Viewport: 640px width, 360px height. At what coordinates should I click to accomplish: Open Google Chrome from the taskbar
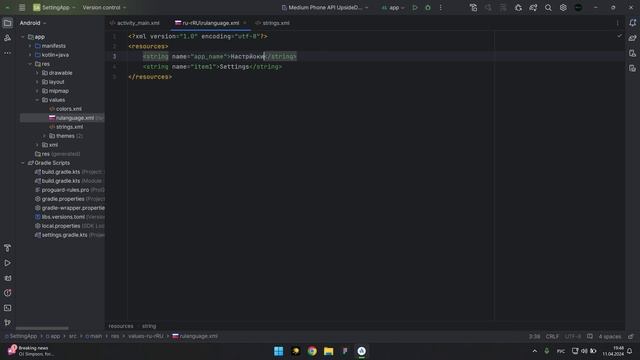tap(312, 351)
